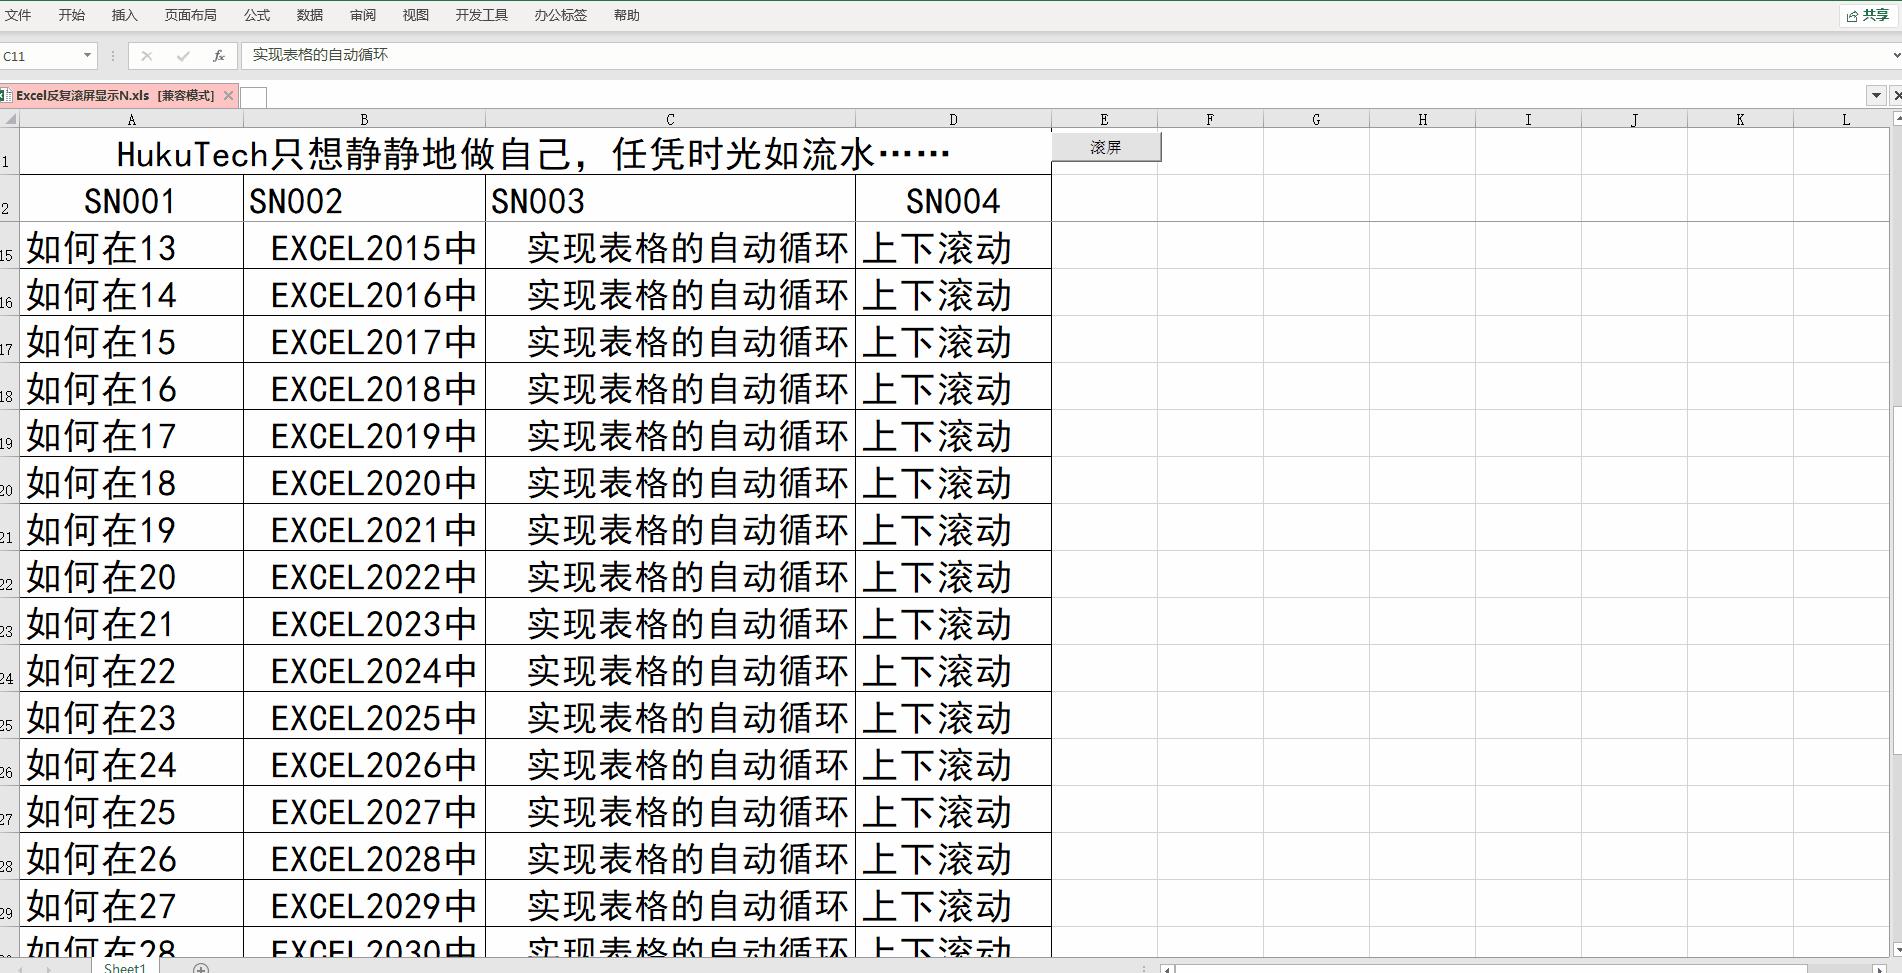Click the new worksheet plus icon
Viewport: 1902px width, 973px height.
click(201, 968)
